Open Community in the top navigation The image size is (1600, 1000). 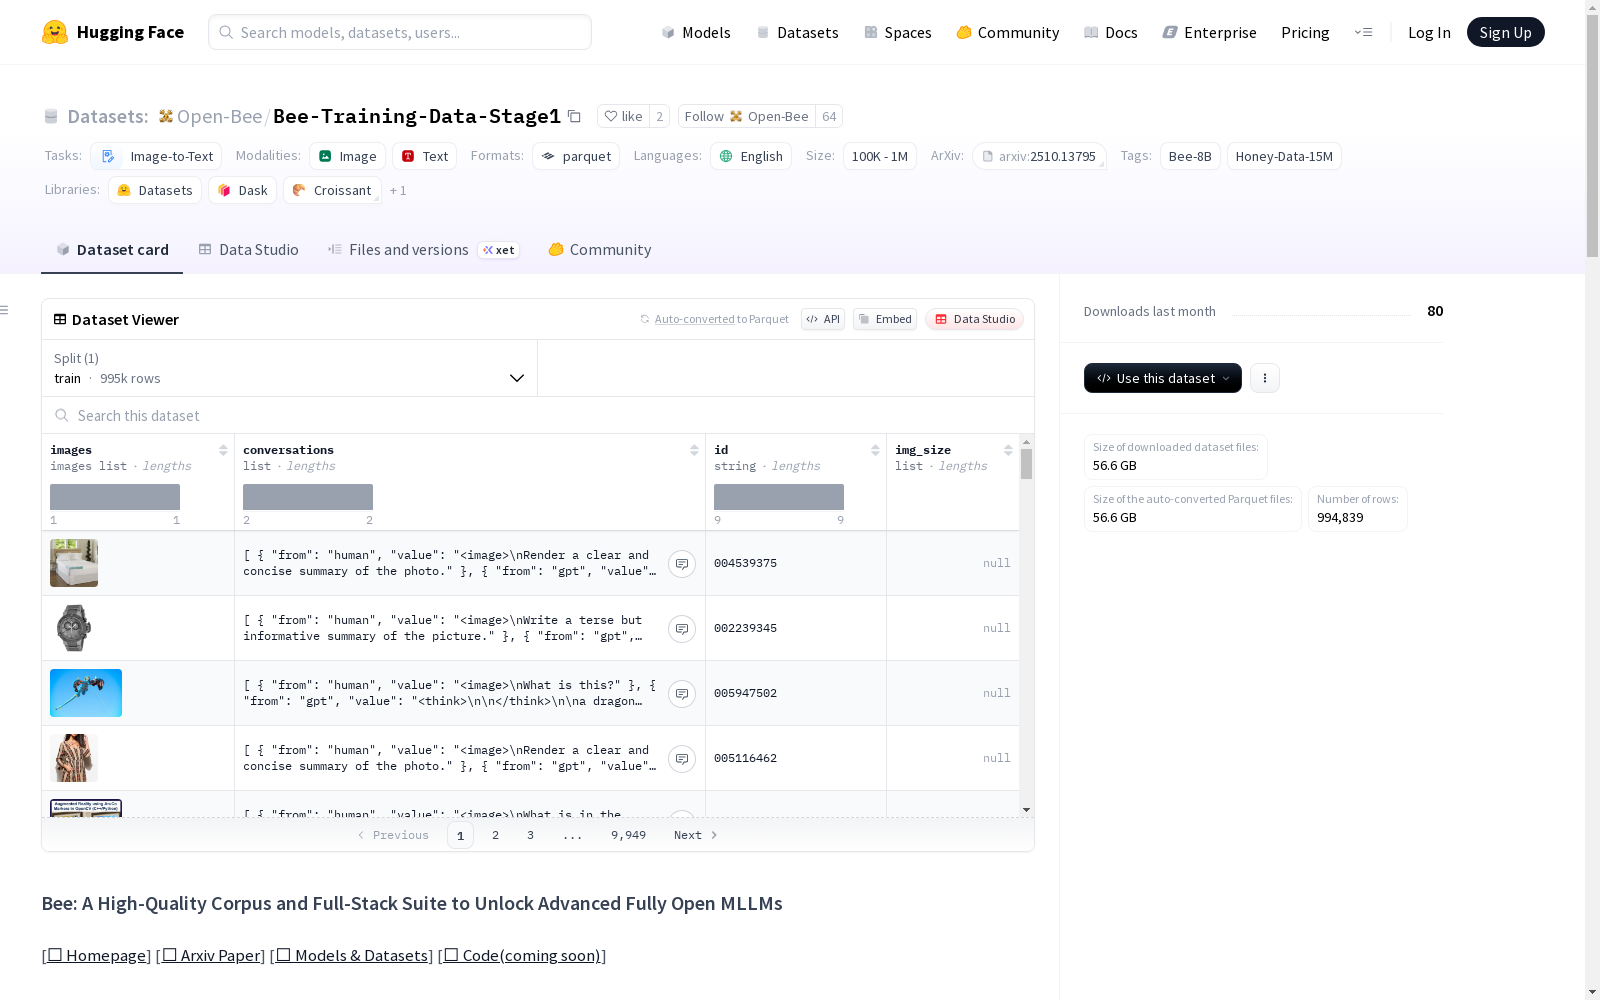(x=1008, y=32)
